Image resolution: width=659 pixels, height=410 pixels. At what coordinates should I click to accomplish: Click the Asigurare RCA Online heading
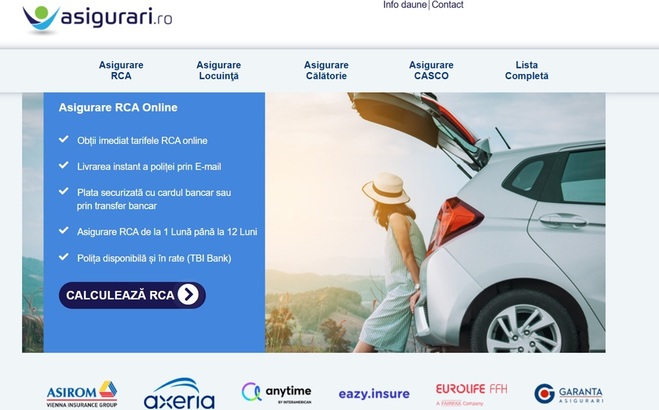[x=118, y=108]
